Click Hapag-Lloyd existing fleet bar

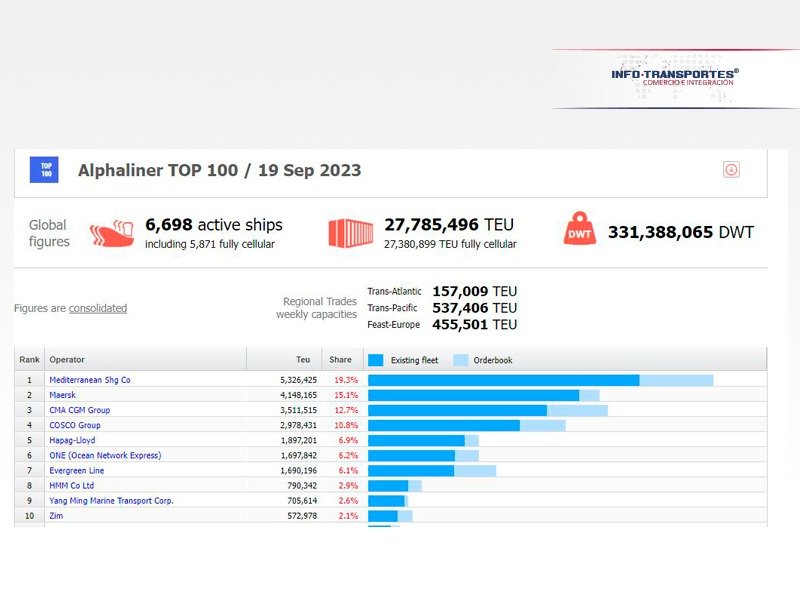[416, 440]
